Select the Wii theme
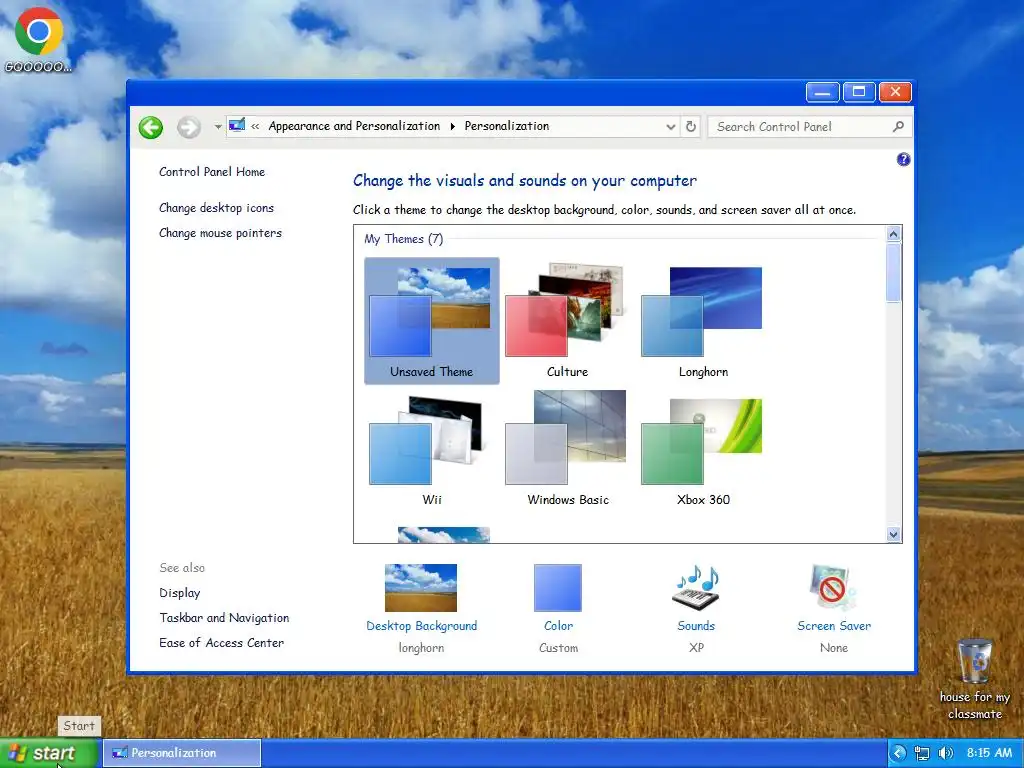Viewport: 1024px width, 768px height. tap(432, 449)
